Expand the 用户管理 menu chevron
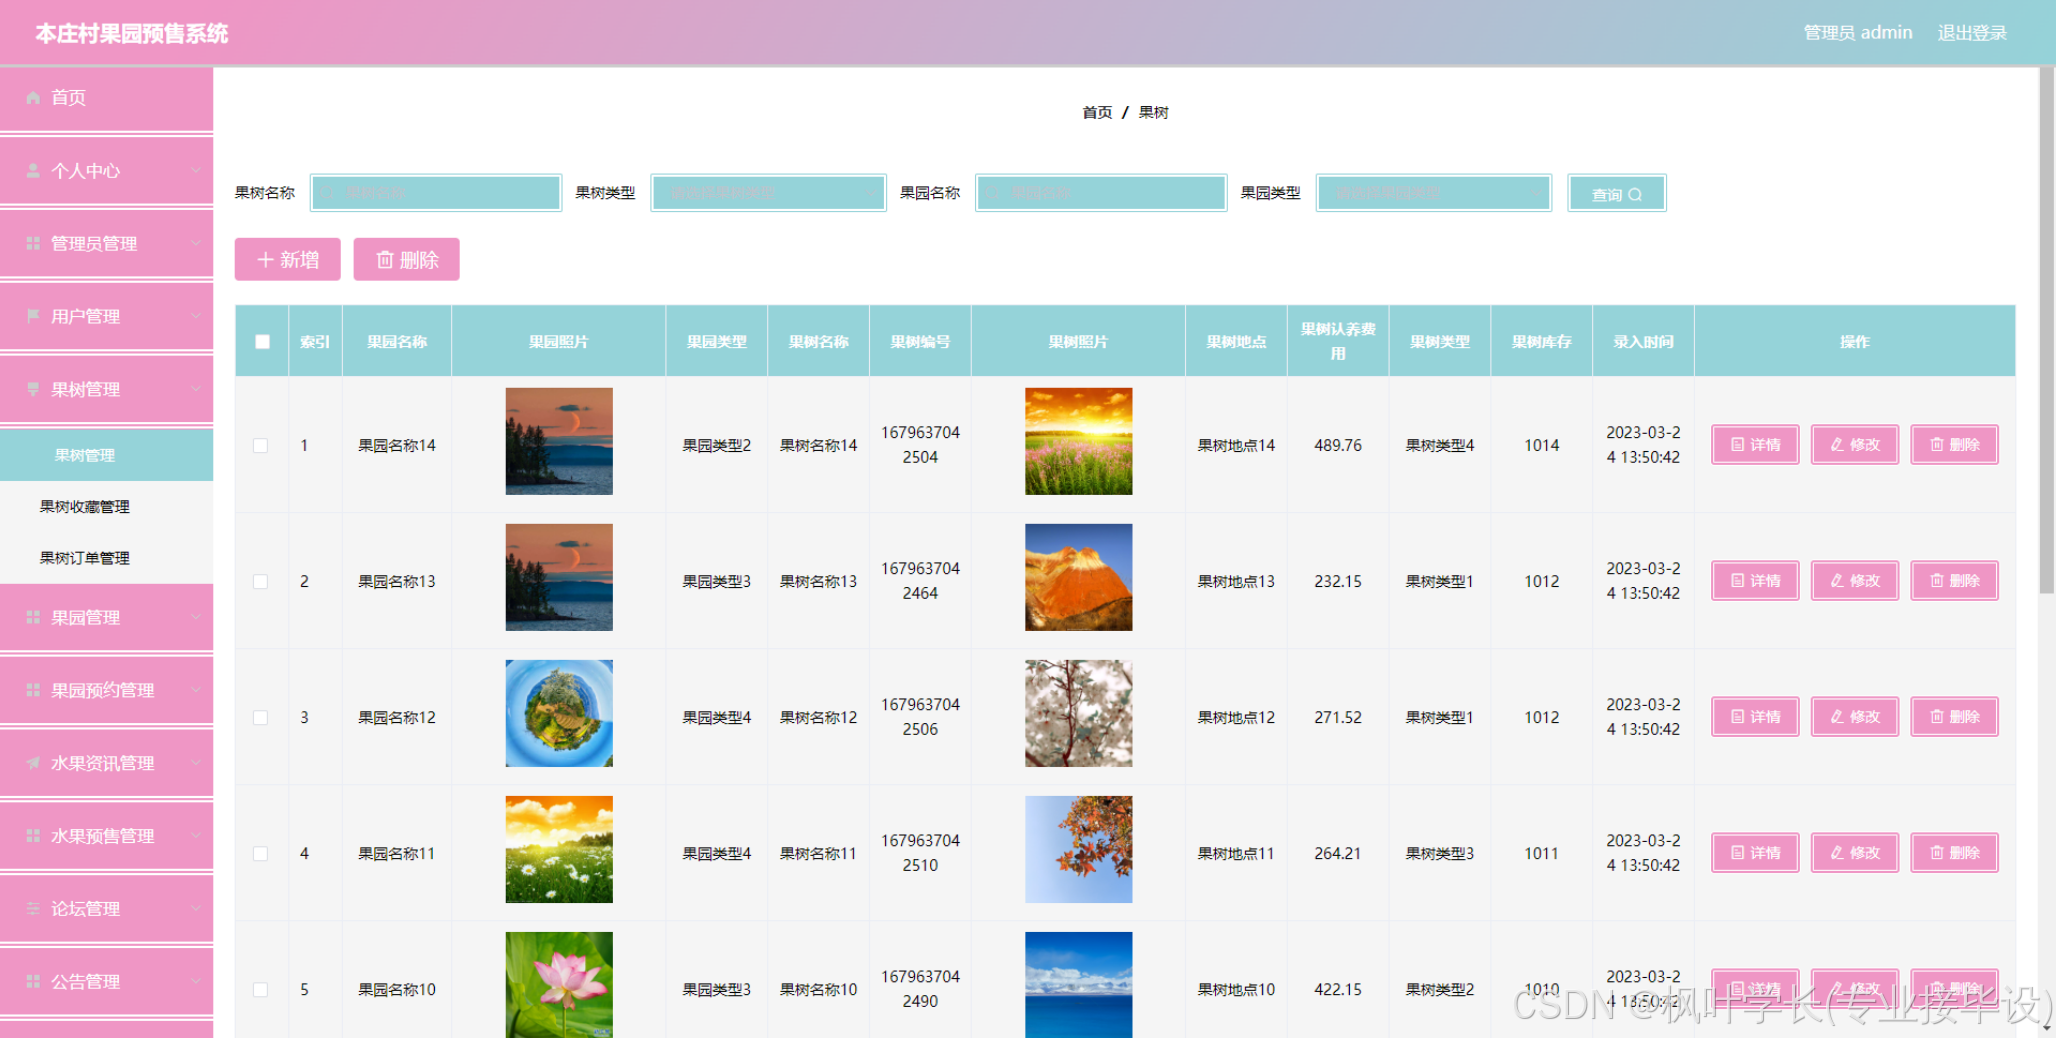This screenshot has width=2057, height=1039. tap(196, 316)
